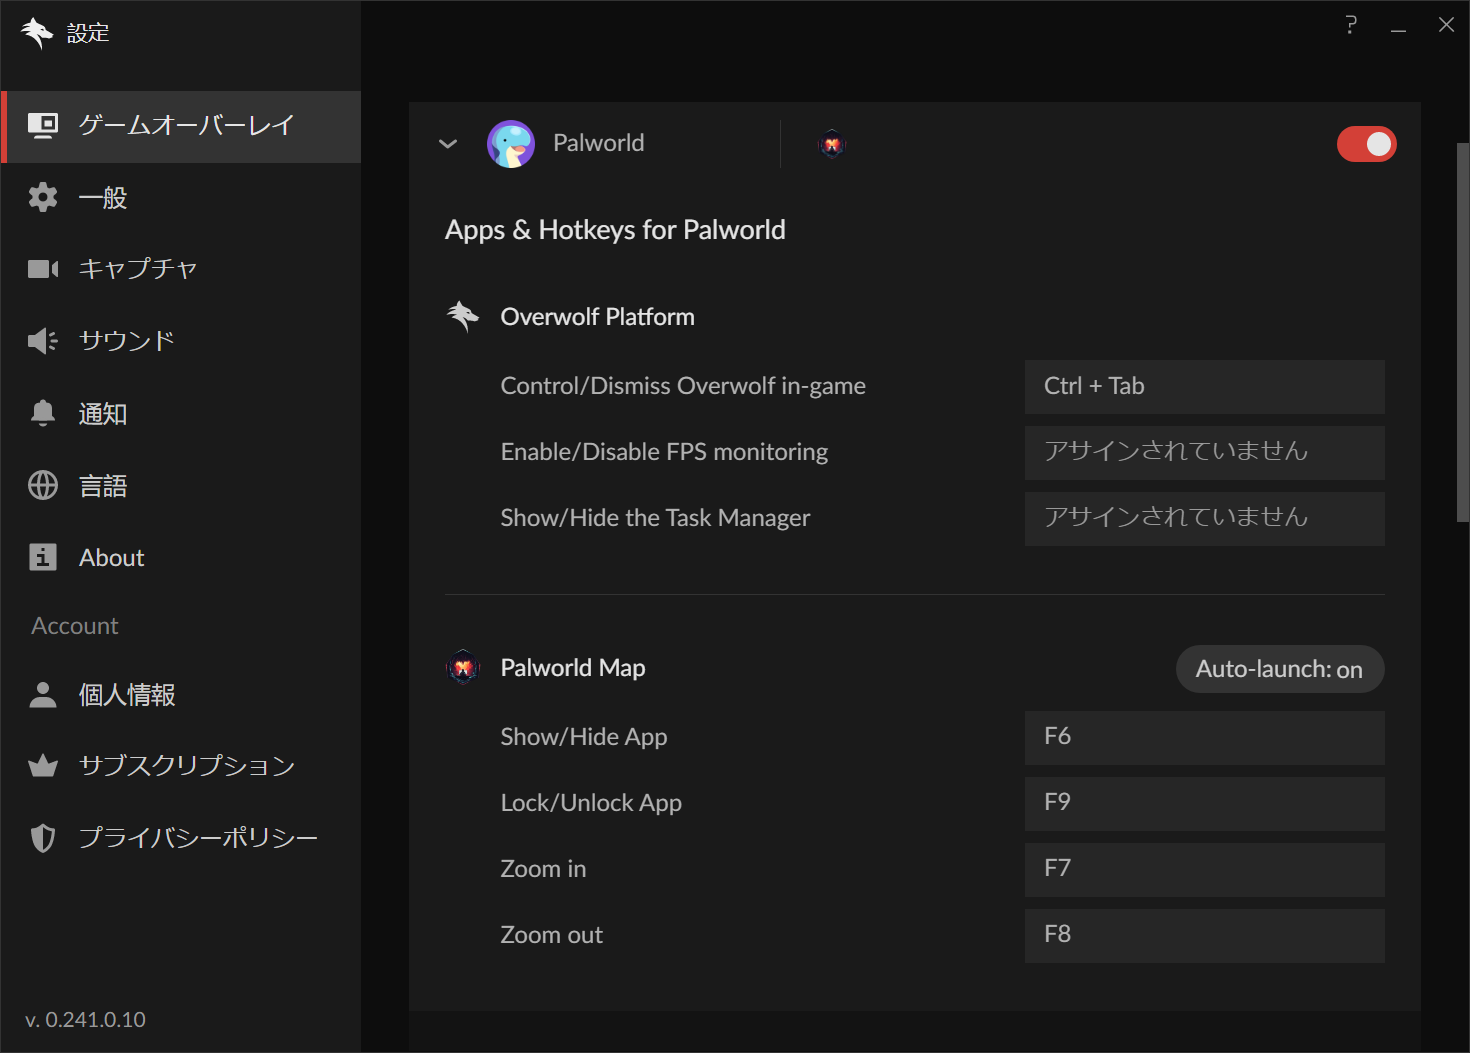Open ゲームオーバーレイ settings tab

coord(181,127)
